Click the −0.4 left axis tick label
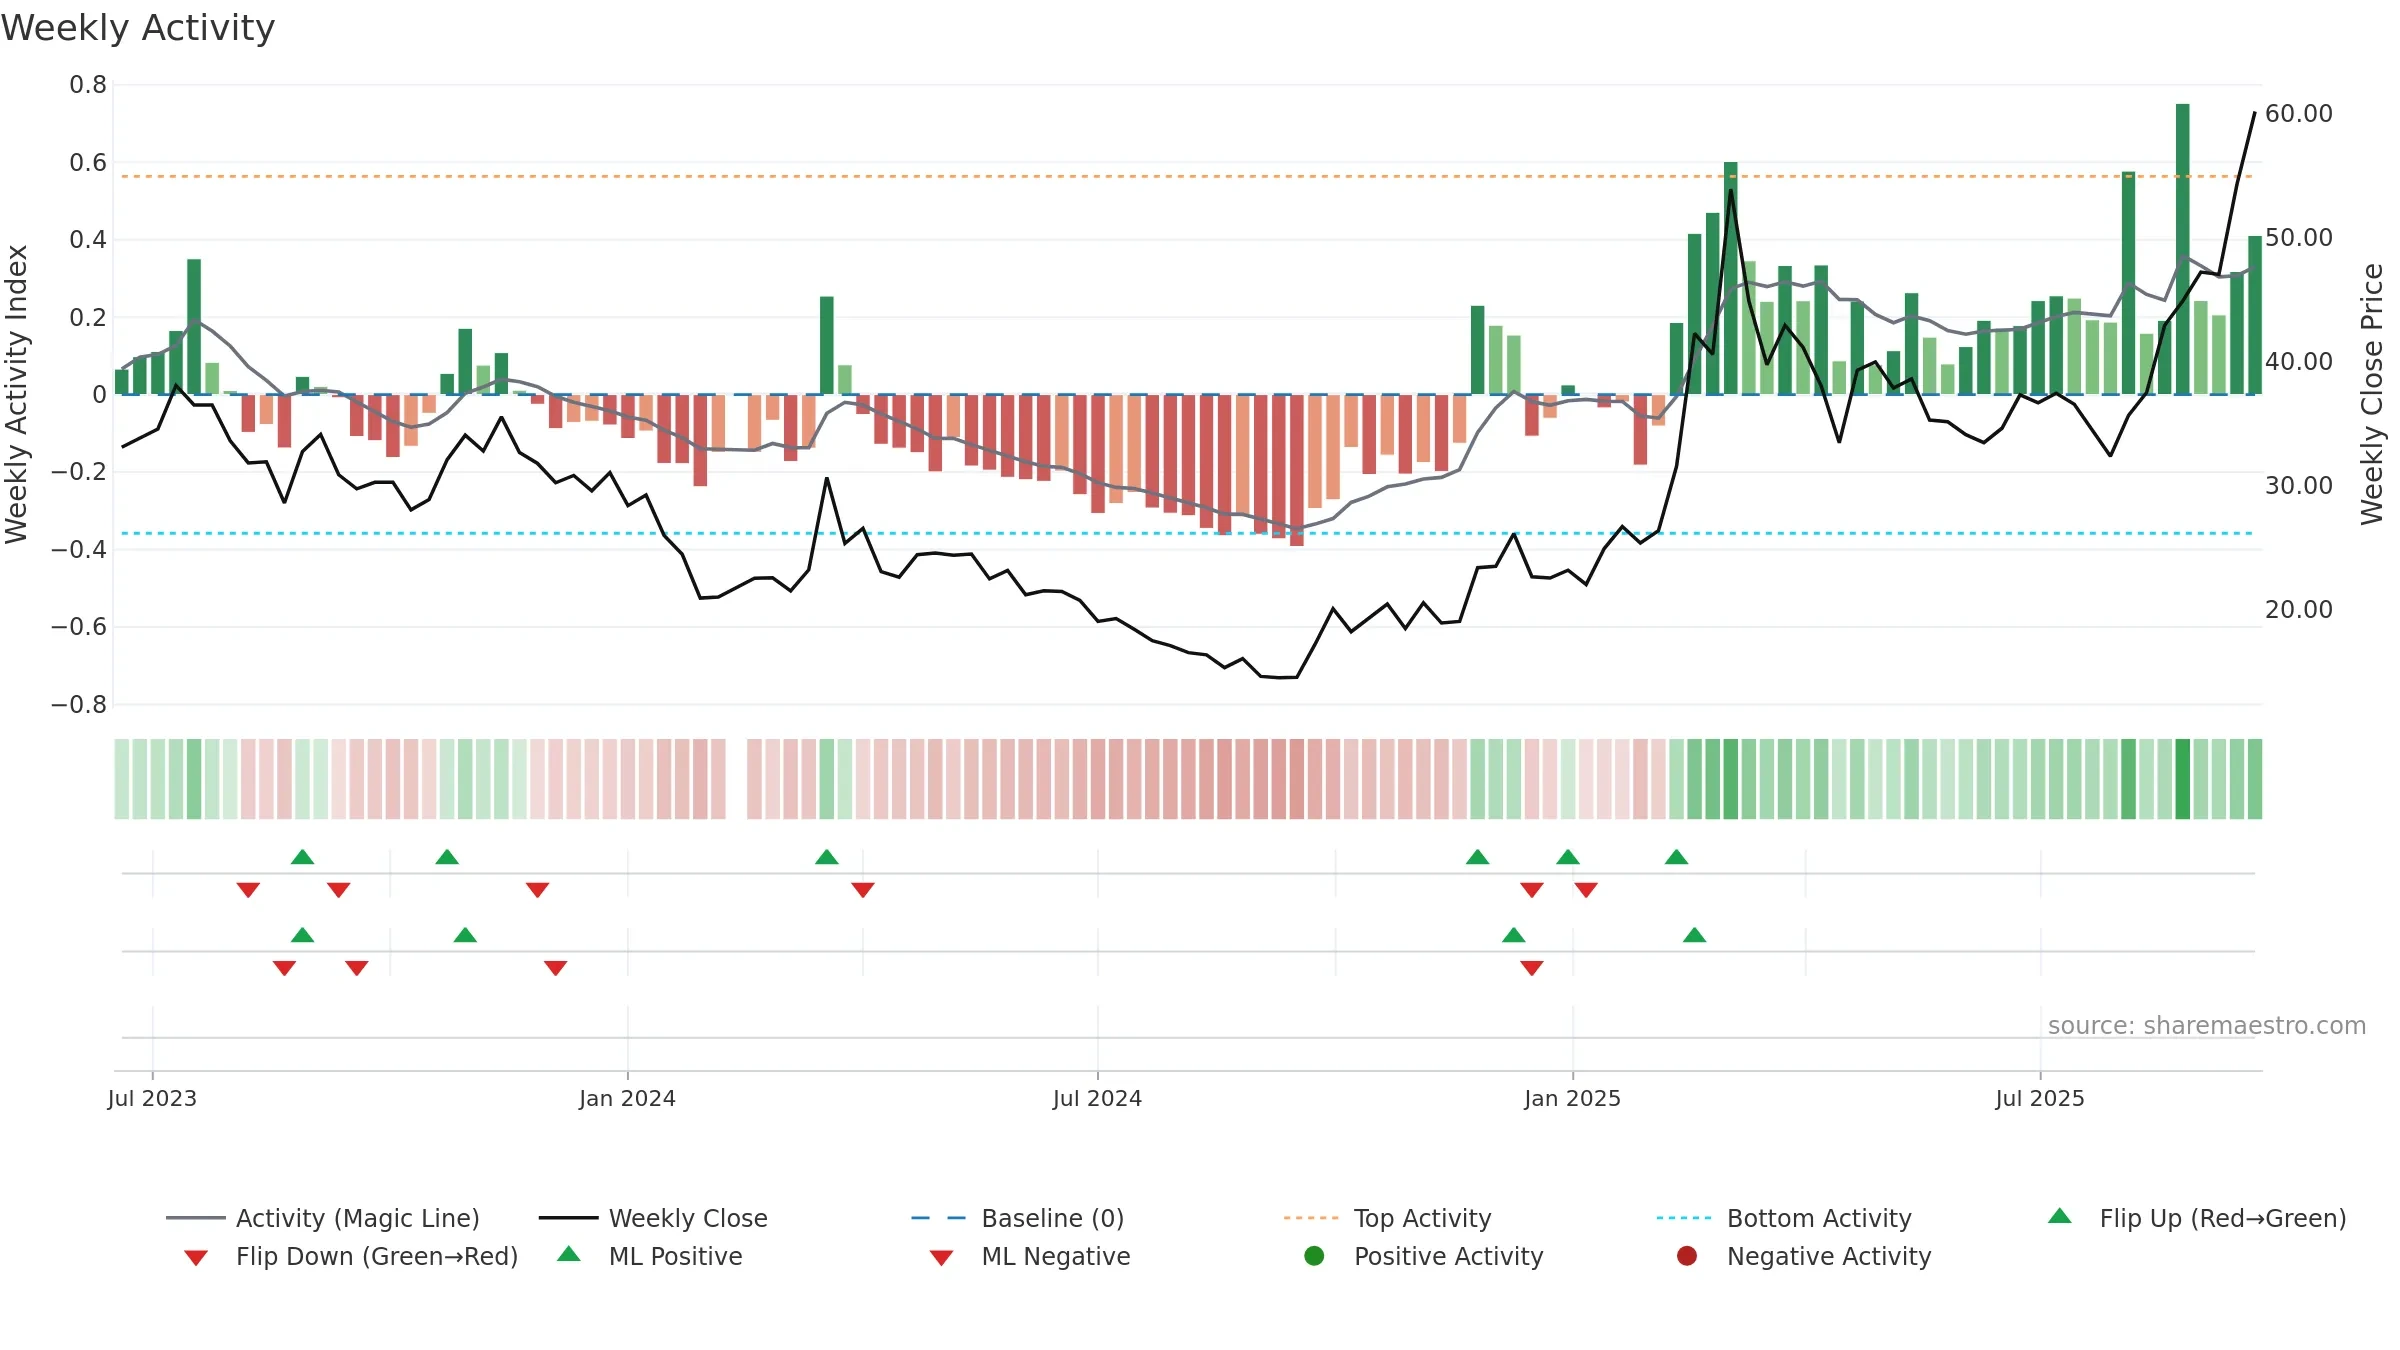2400x1350 pixels. 79,549
